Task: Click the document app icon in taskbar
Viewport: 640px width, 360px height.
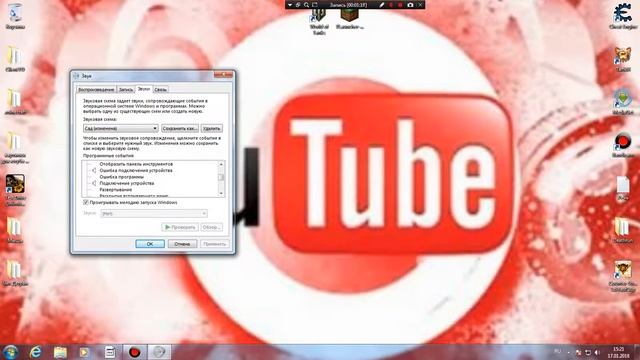Action: tap(109, 352)
